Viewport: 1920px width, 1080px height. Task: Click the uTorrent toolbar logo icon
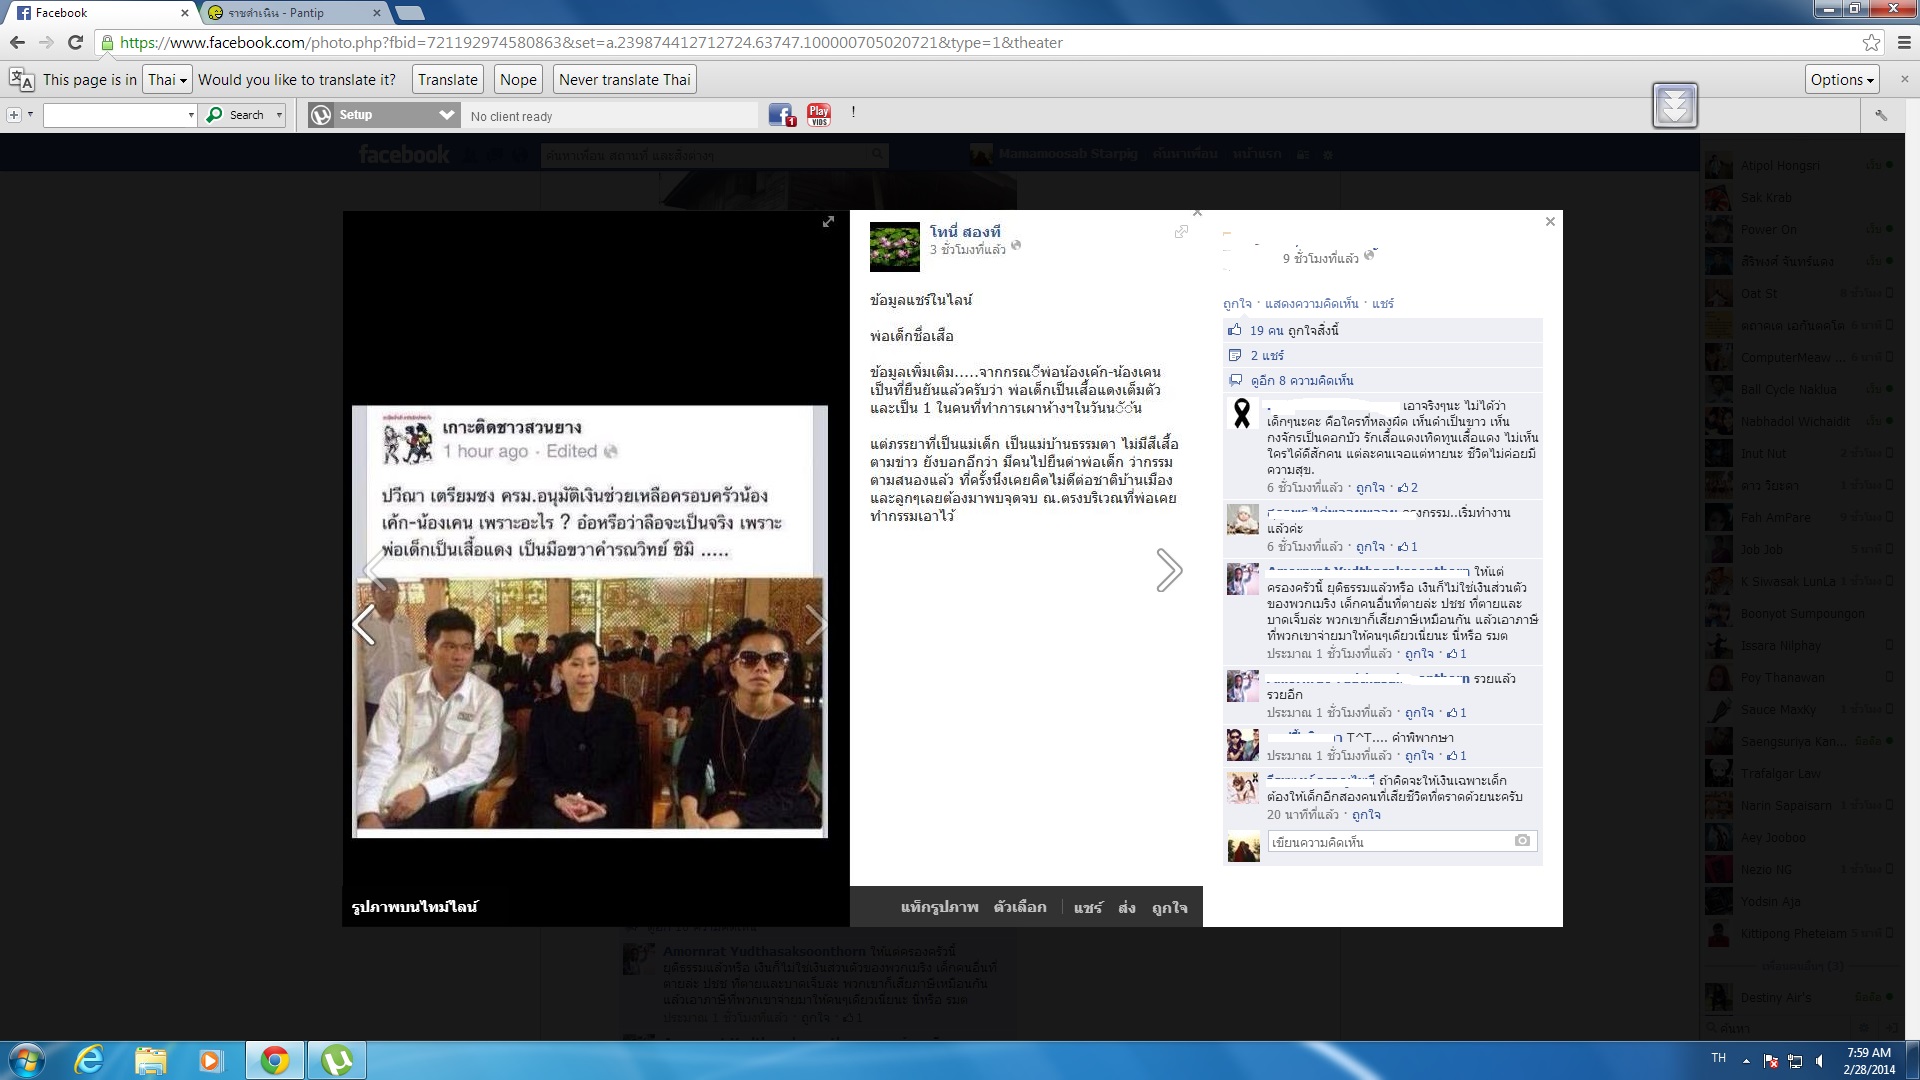pyautogui.click(x=321, y=115)
